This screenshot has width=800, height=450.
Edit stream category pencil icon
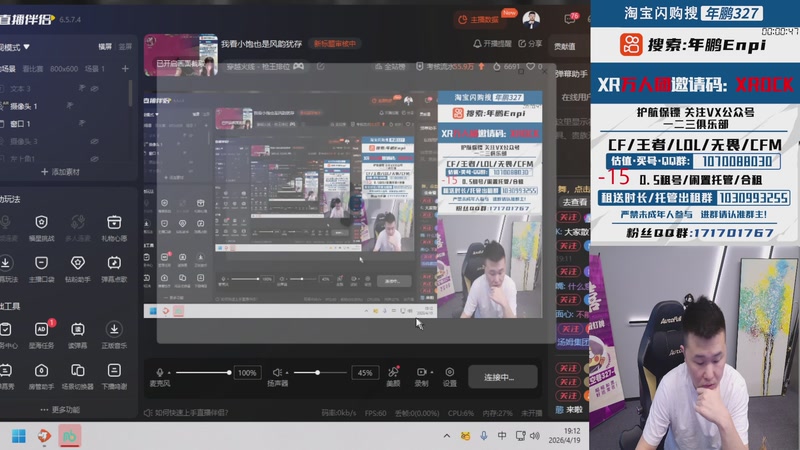coord(320,66)
